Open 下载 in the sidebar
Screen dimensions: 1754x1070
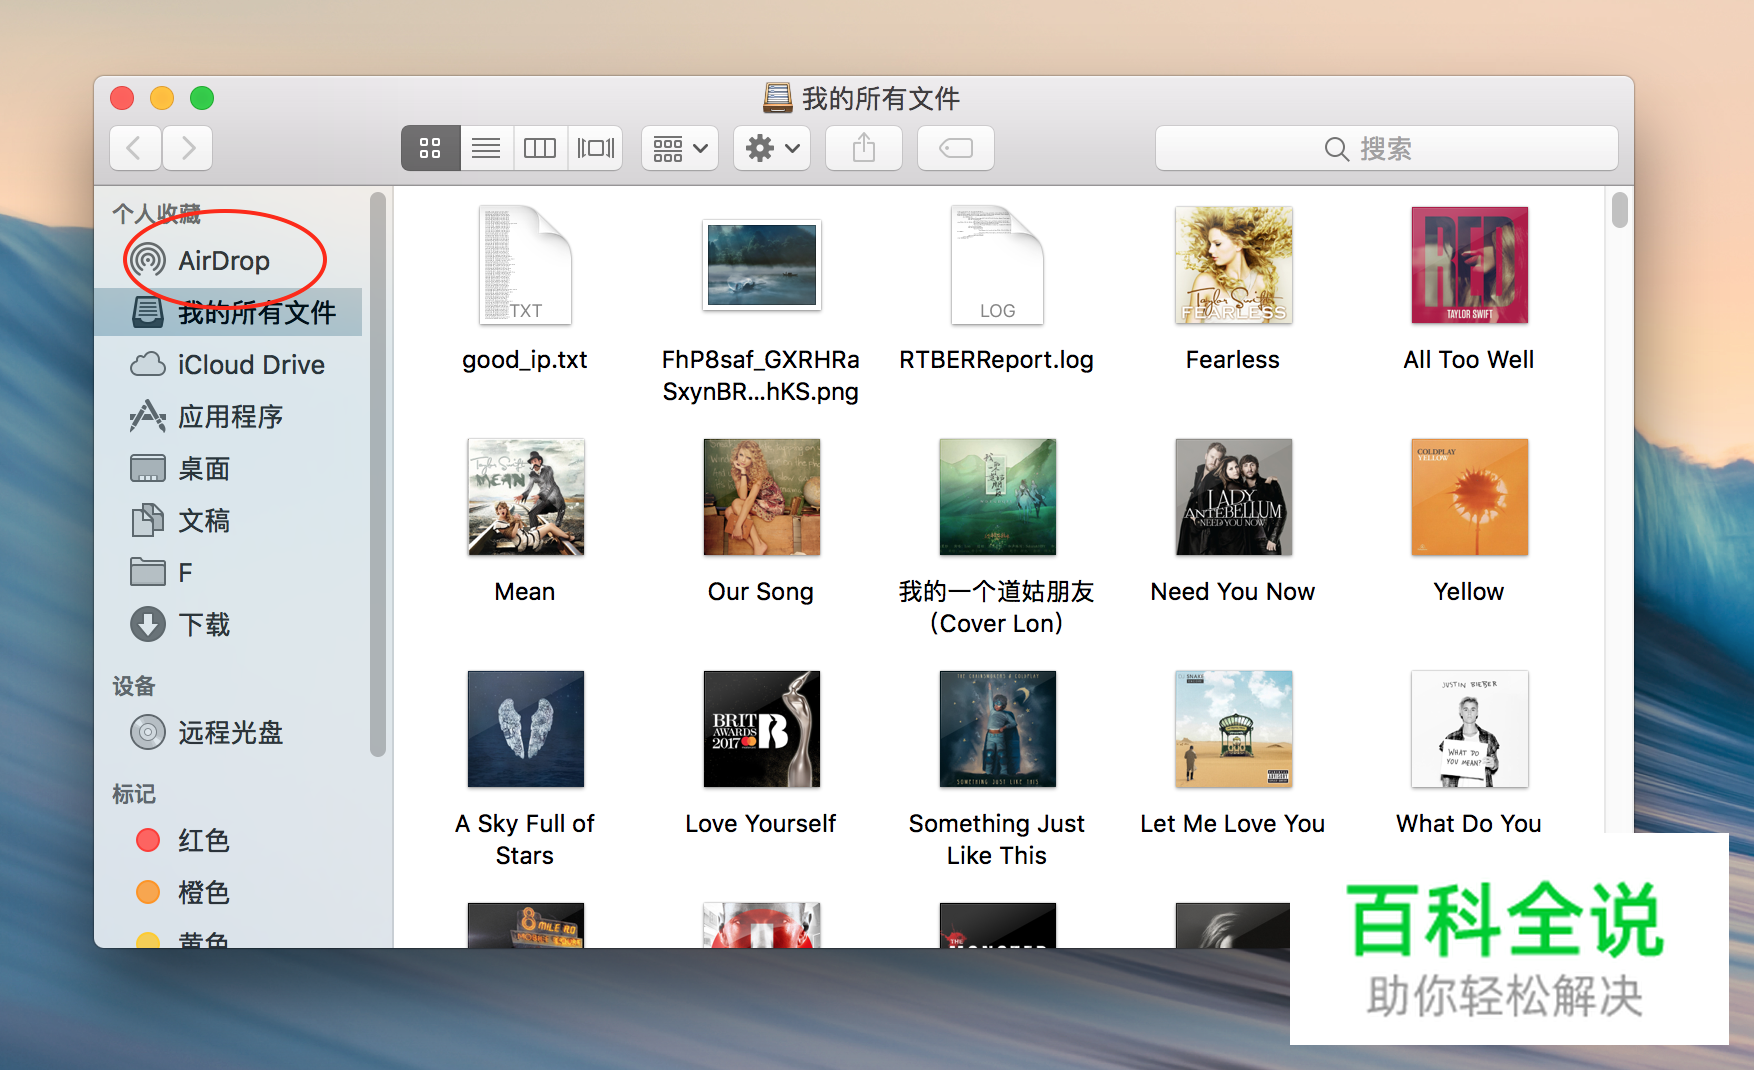228,624
